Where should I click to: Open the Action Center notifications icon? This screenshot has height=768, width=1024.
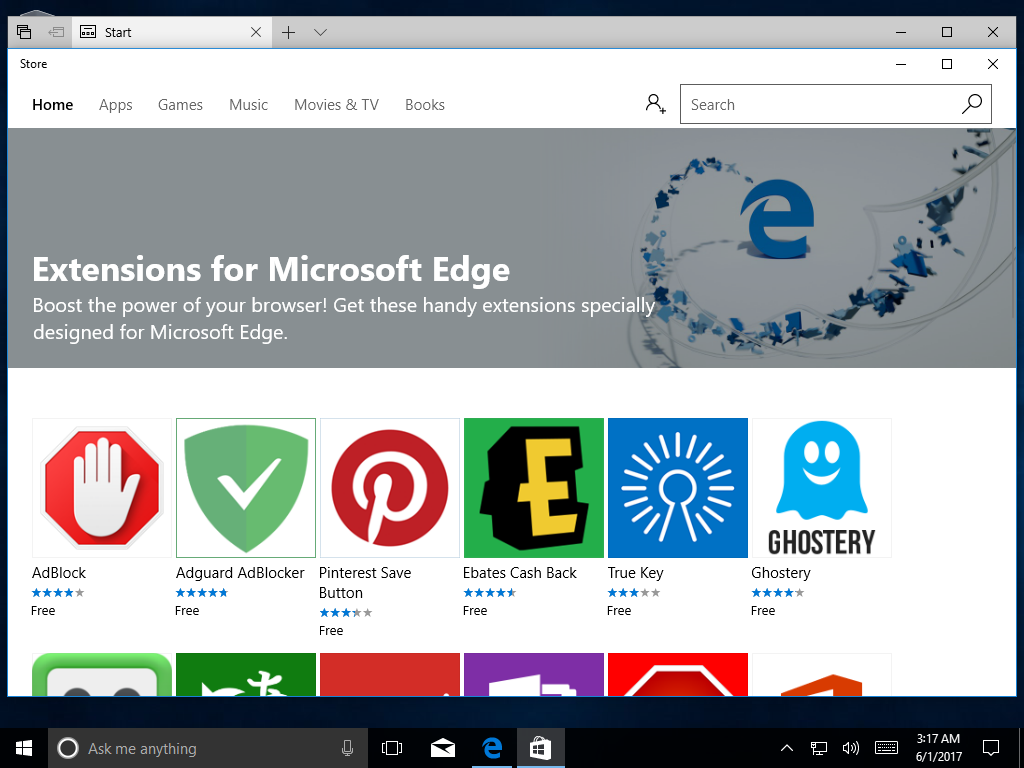tap(991, 748)
